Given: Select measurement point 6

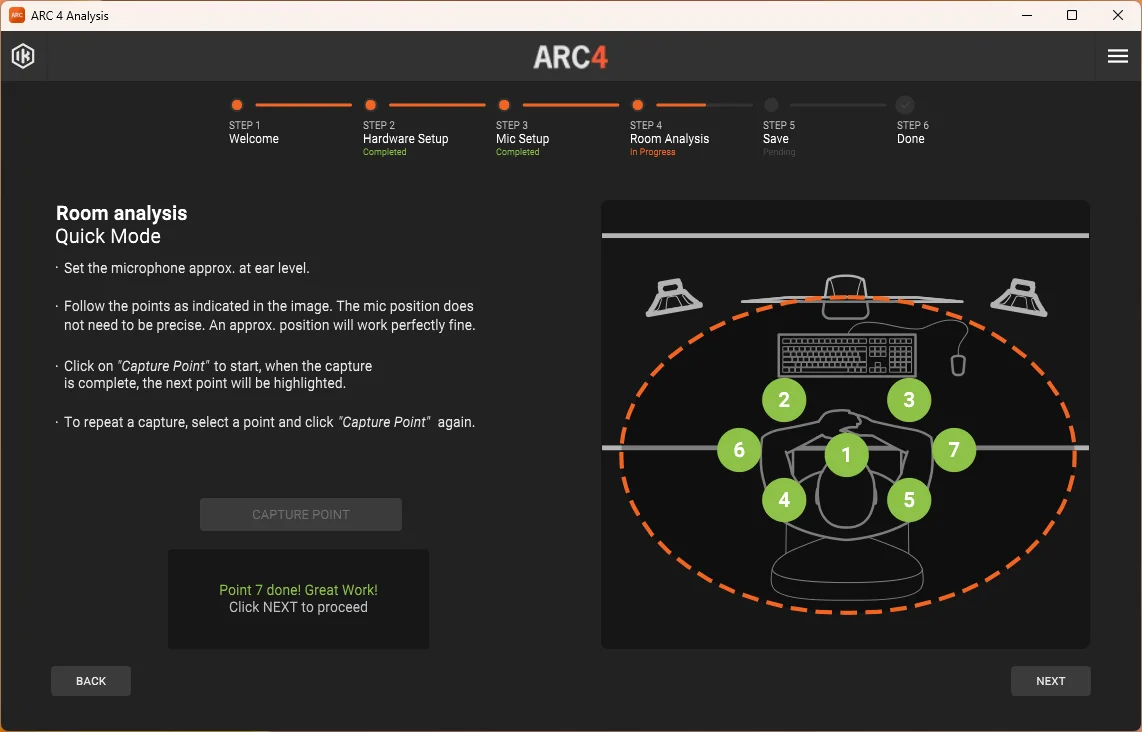Looking at the screenshot, I should coord(739,449).
